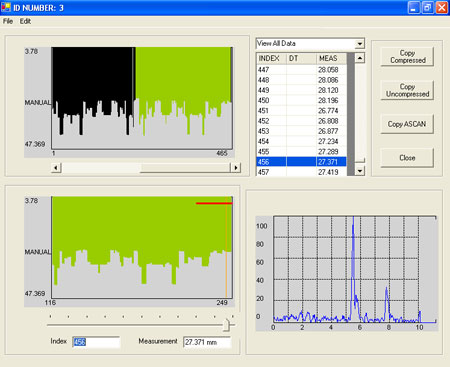The height and width of the screenshot is (367, 450).
Task: Select table row with index 452
Action: 301,121
